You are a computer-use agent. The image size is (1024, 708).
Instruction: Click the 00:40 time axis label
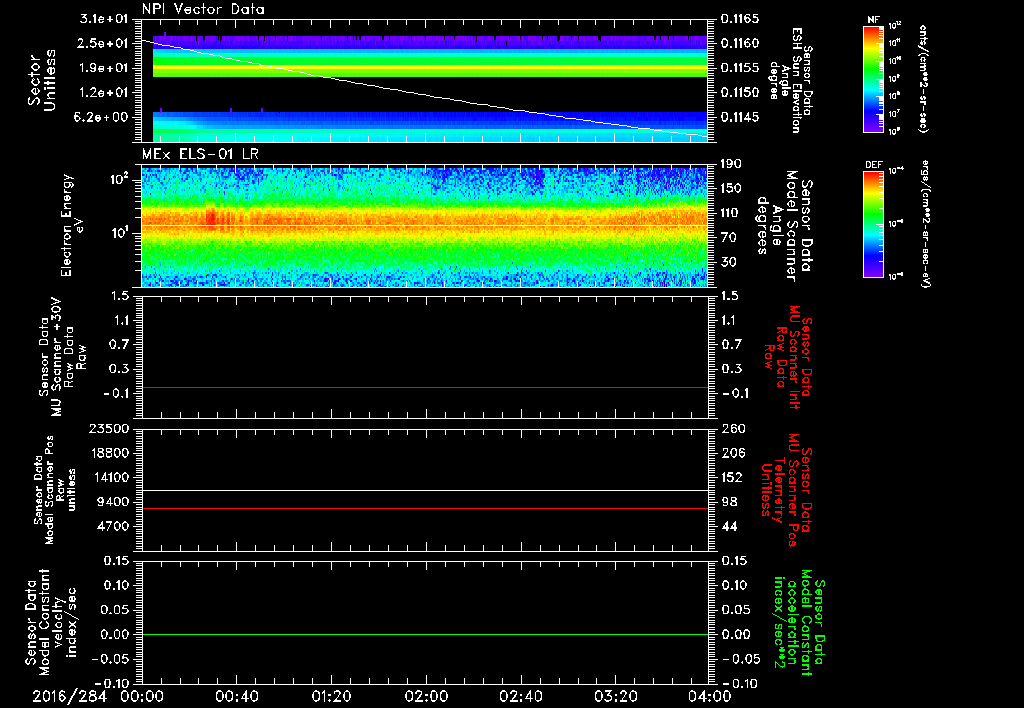coord(237,695)
